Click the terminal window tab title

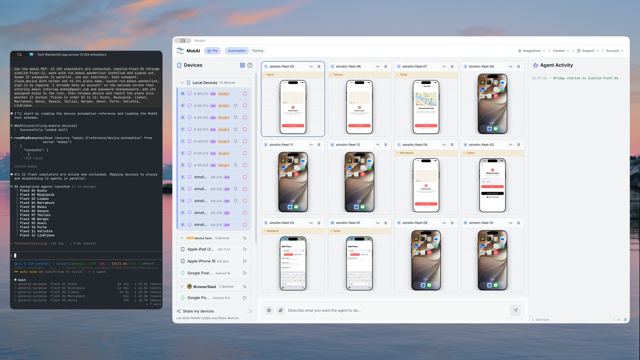click(x=72, y=54)
